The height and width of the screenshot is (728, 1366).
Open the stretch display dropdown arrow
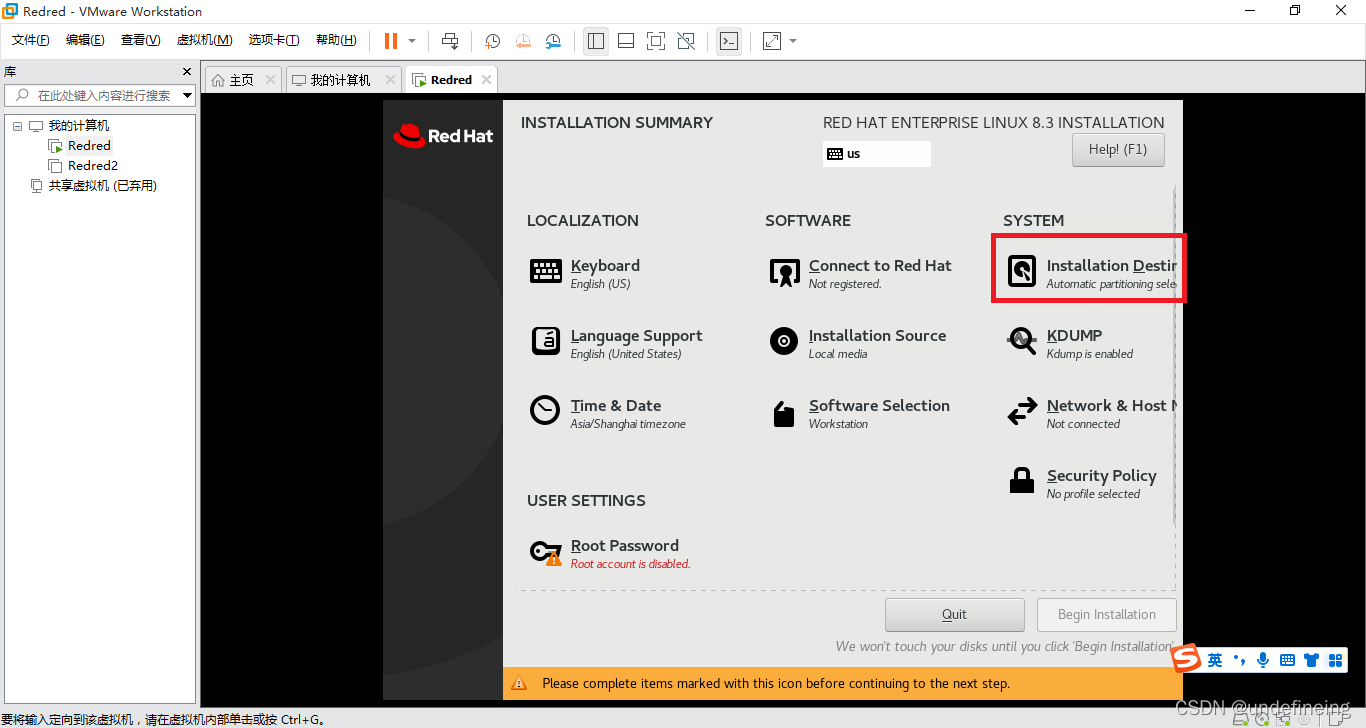(793, 41)
